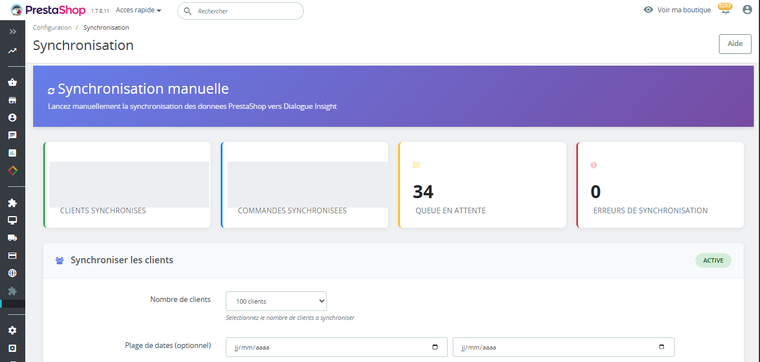Screen dimensions: 760x362
Task: Click the Rechercher search field
Action: [240, 11]
